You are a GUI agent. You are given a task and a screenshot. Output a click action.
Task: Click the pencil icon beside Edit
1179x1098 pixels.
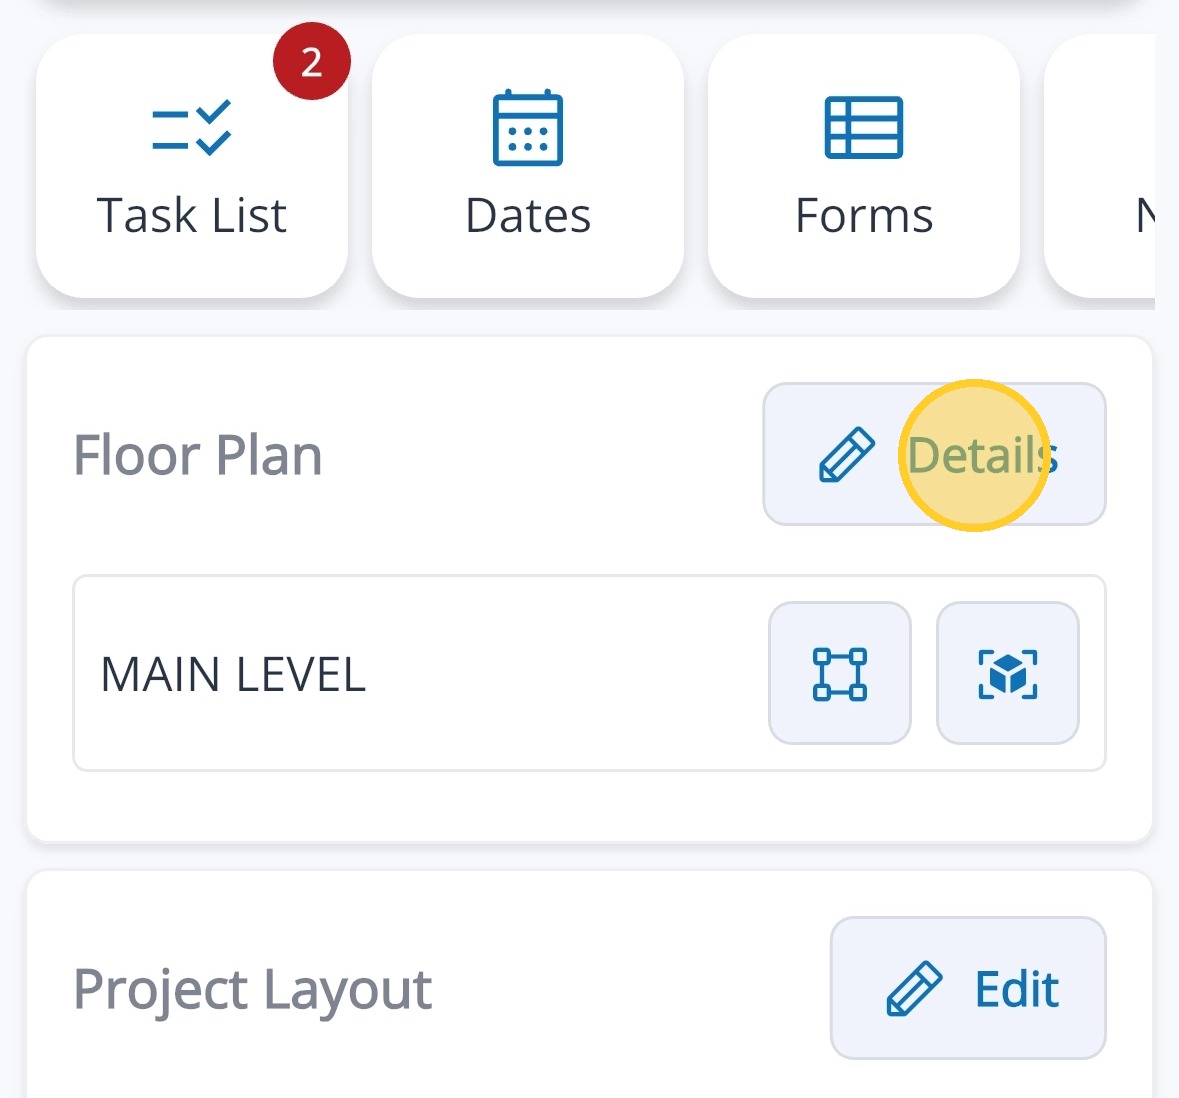coord(914,989)
